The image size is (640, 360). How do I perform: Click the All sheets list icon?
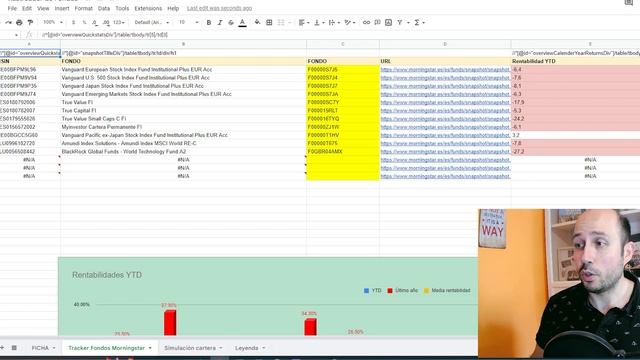tap(14, 348)
